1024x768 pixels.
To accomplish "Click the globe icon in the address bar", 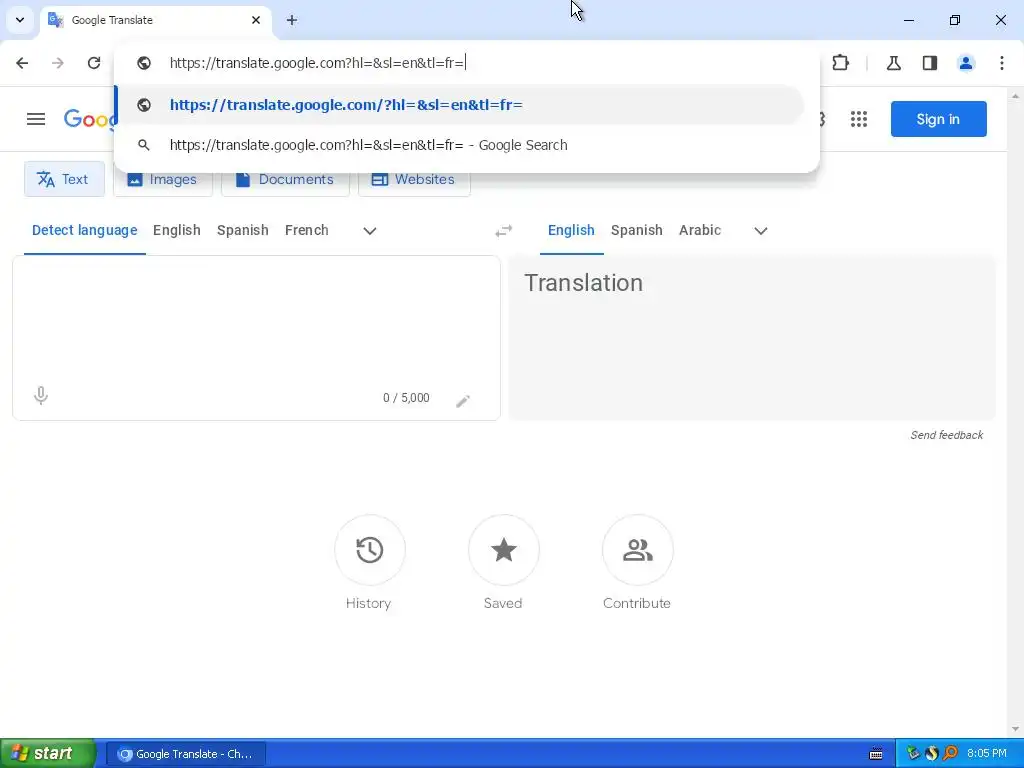I will point(144,63).
